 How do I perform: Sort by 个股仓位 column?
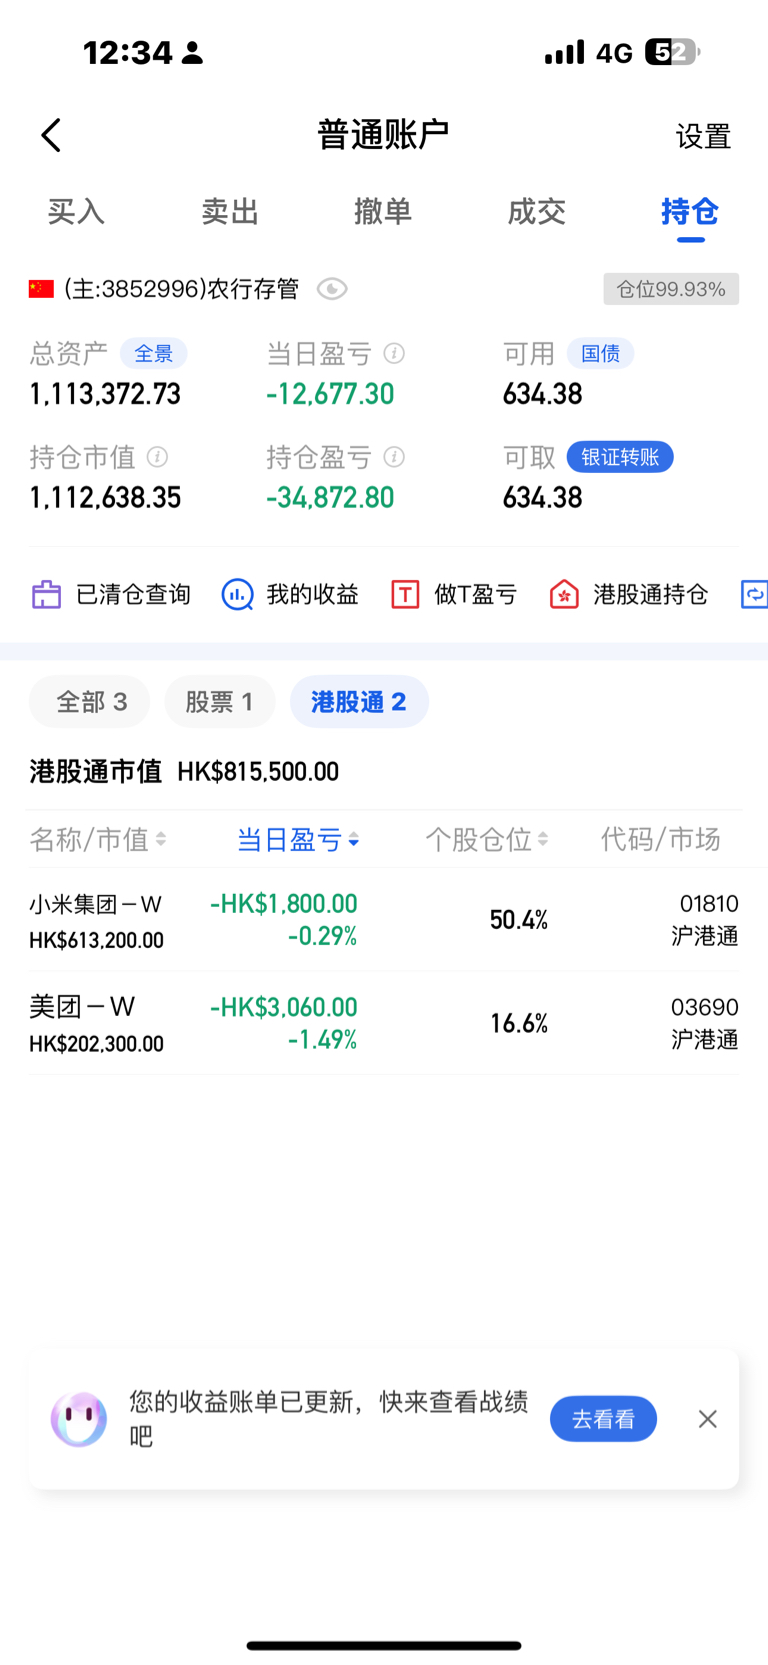[487, 839]
